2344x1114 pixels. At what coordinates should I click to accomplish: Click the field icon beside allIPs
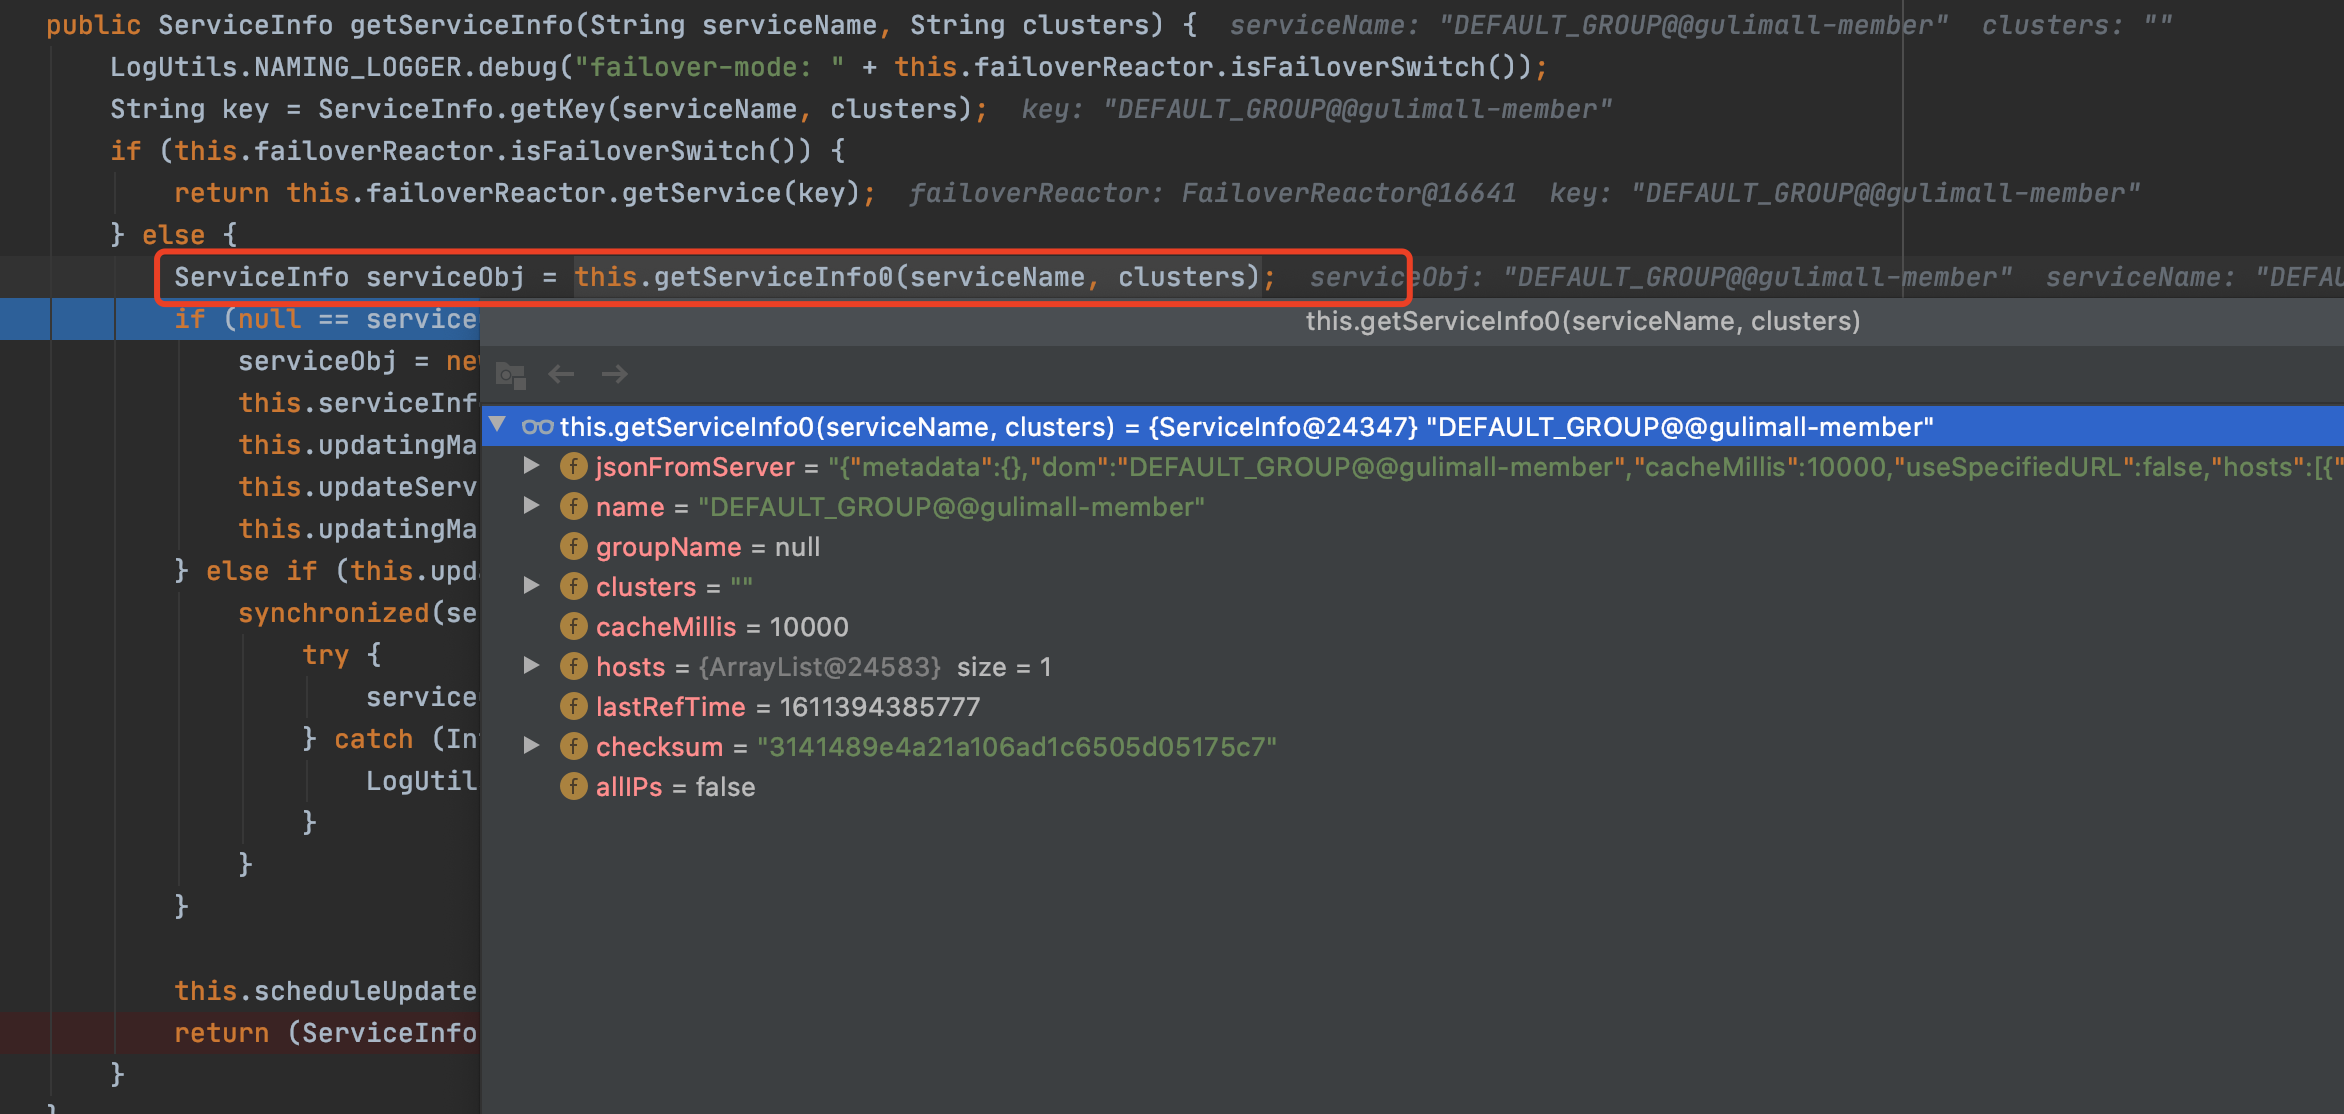coord(573,786)
